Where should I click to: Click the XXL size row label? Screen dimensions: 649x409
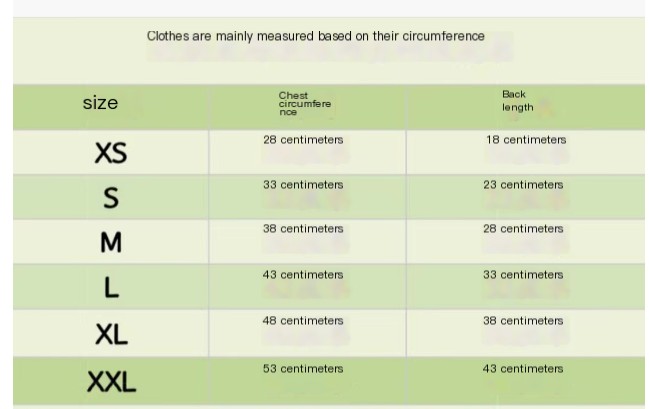click(x=111, y=381)
